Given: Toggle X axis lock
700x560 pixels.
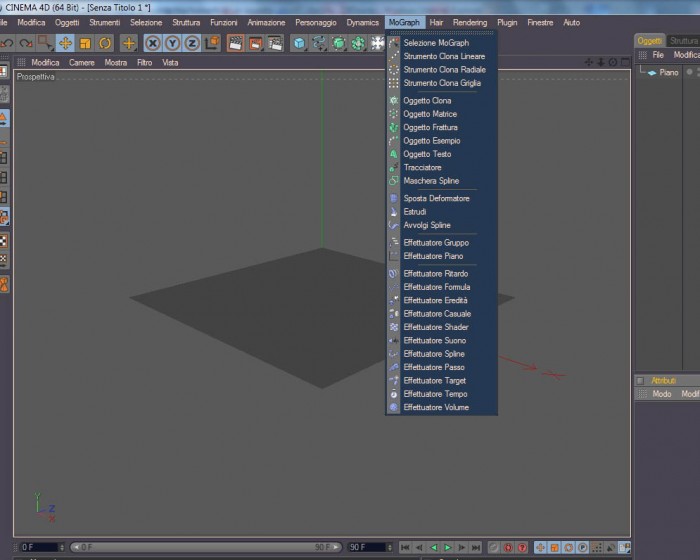Looking at the screenshot, I should pos(153,43).
